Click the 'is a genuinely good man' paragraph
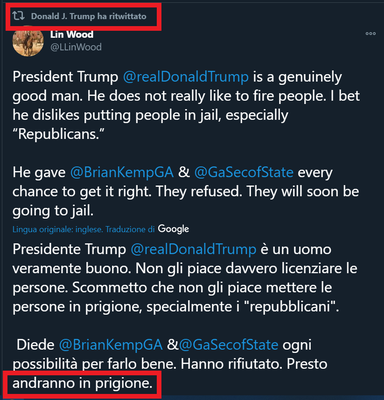This screenshot has width=384, height=400. coord(186,105)
